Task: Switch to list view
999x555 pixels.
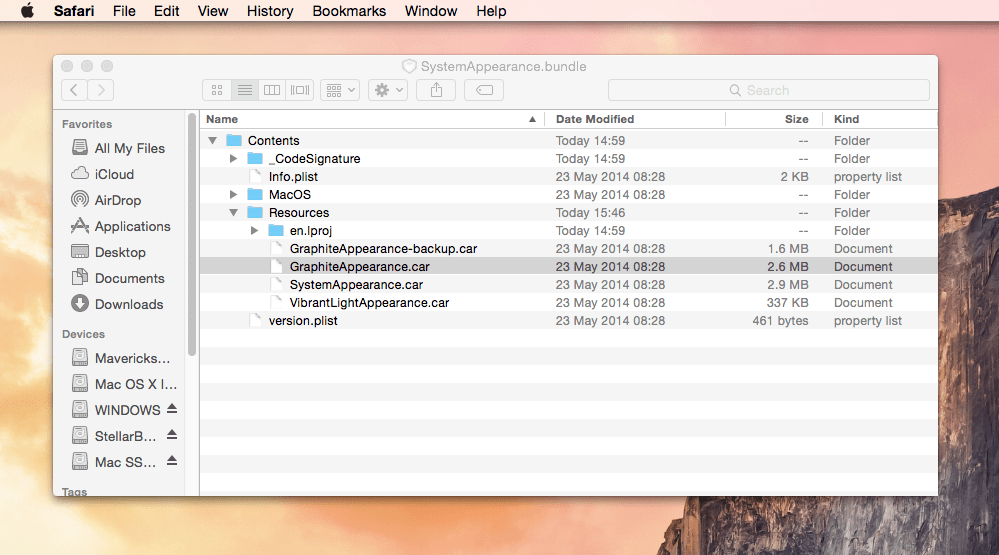Action: click(x=245, y=90)
